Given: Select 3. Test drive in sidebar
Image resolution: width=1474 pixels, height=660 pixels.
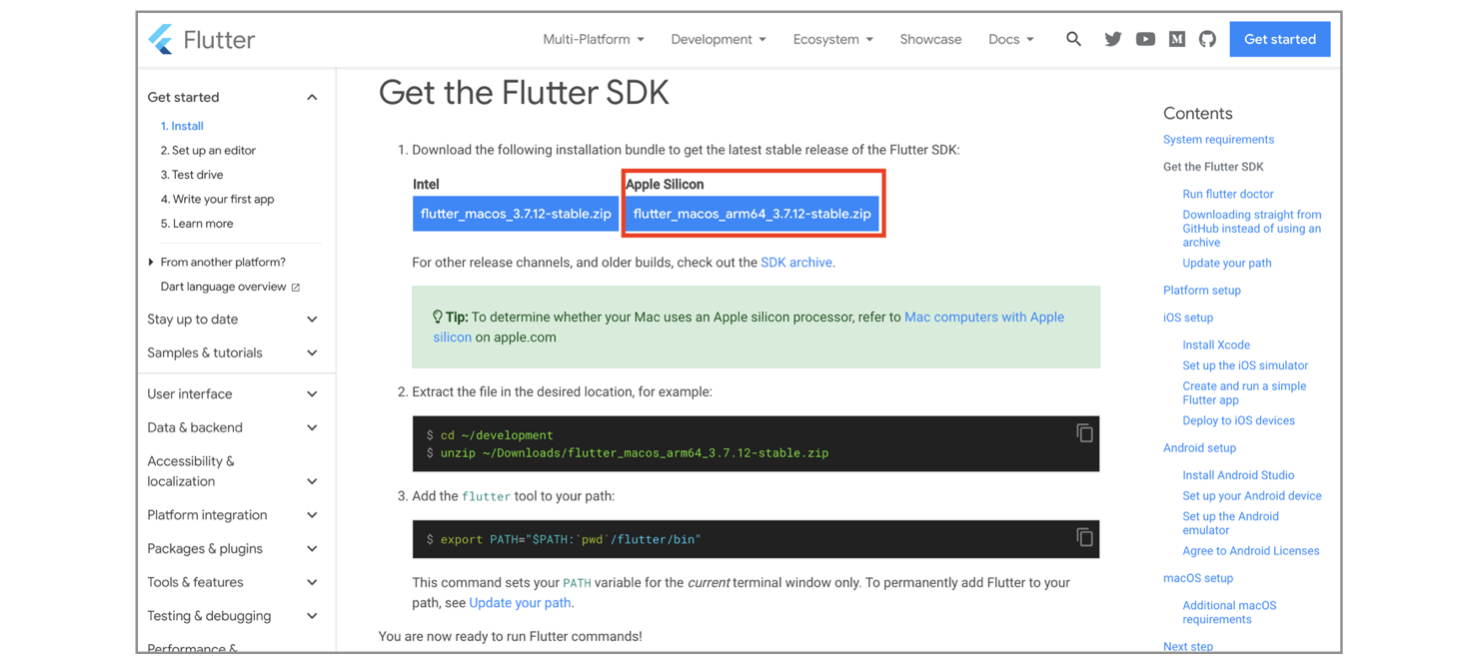Looking at the screenshot, I should coord(192,174).
